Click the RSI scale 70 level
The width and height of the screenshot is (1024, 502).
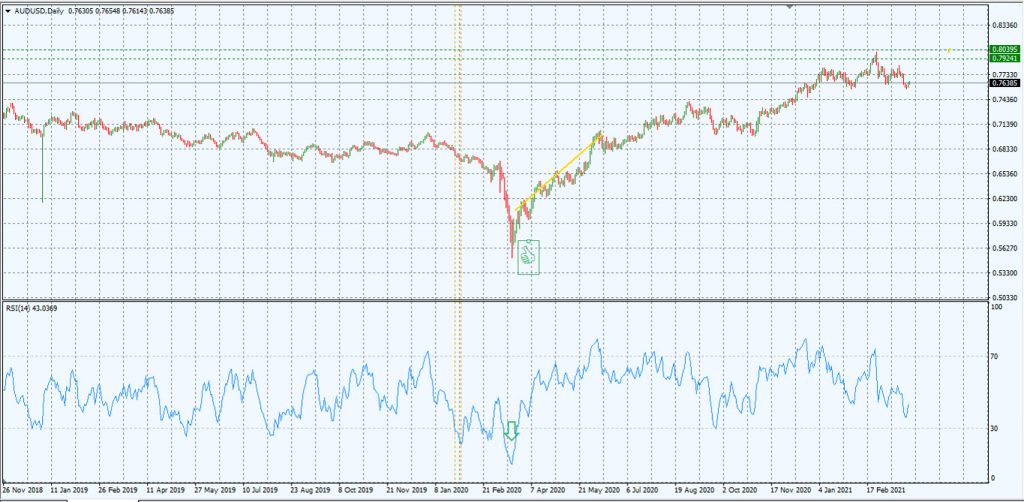[995, 355]
